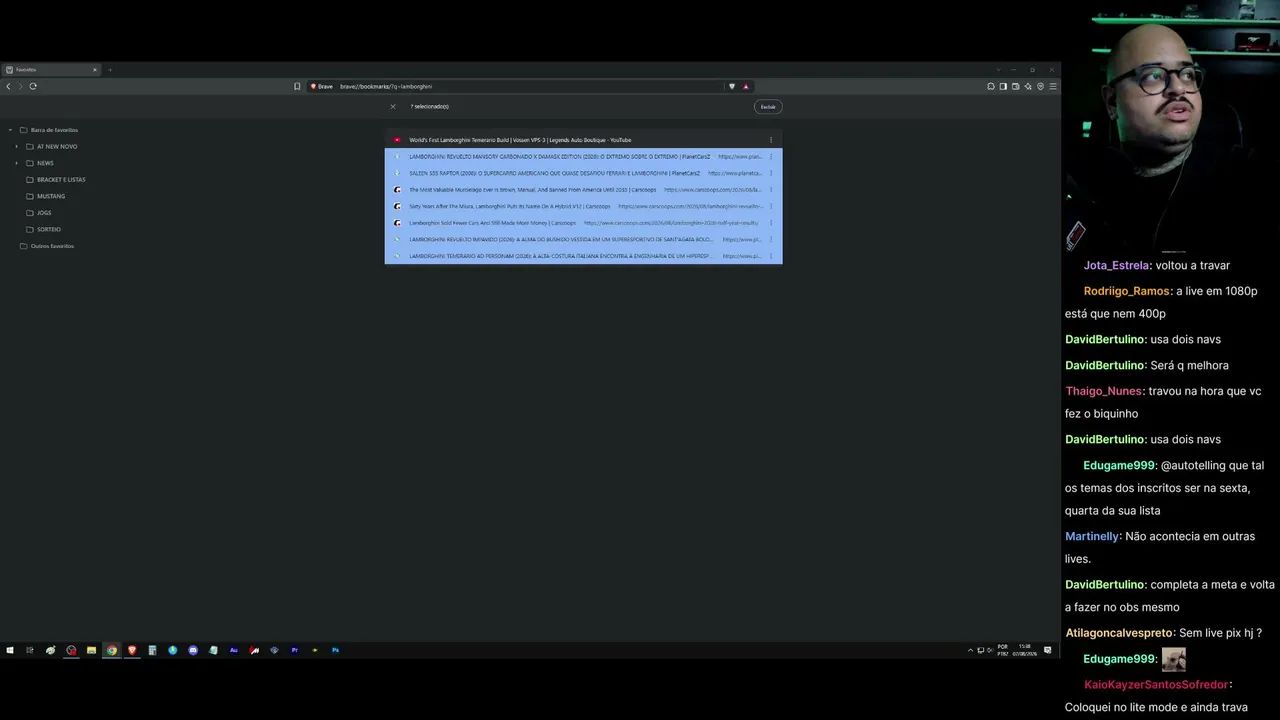Open more options for Temerario Ad Personam bookmark
1280x720 pixels.
tap(771, 256)
